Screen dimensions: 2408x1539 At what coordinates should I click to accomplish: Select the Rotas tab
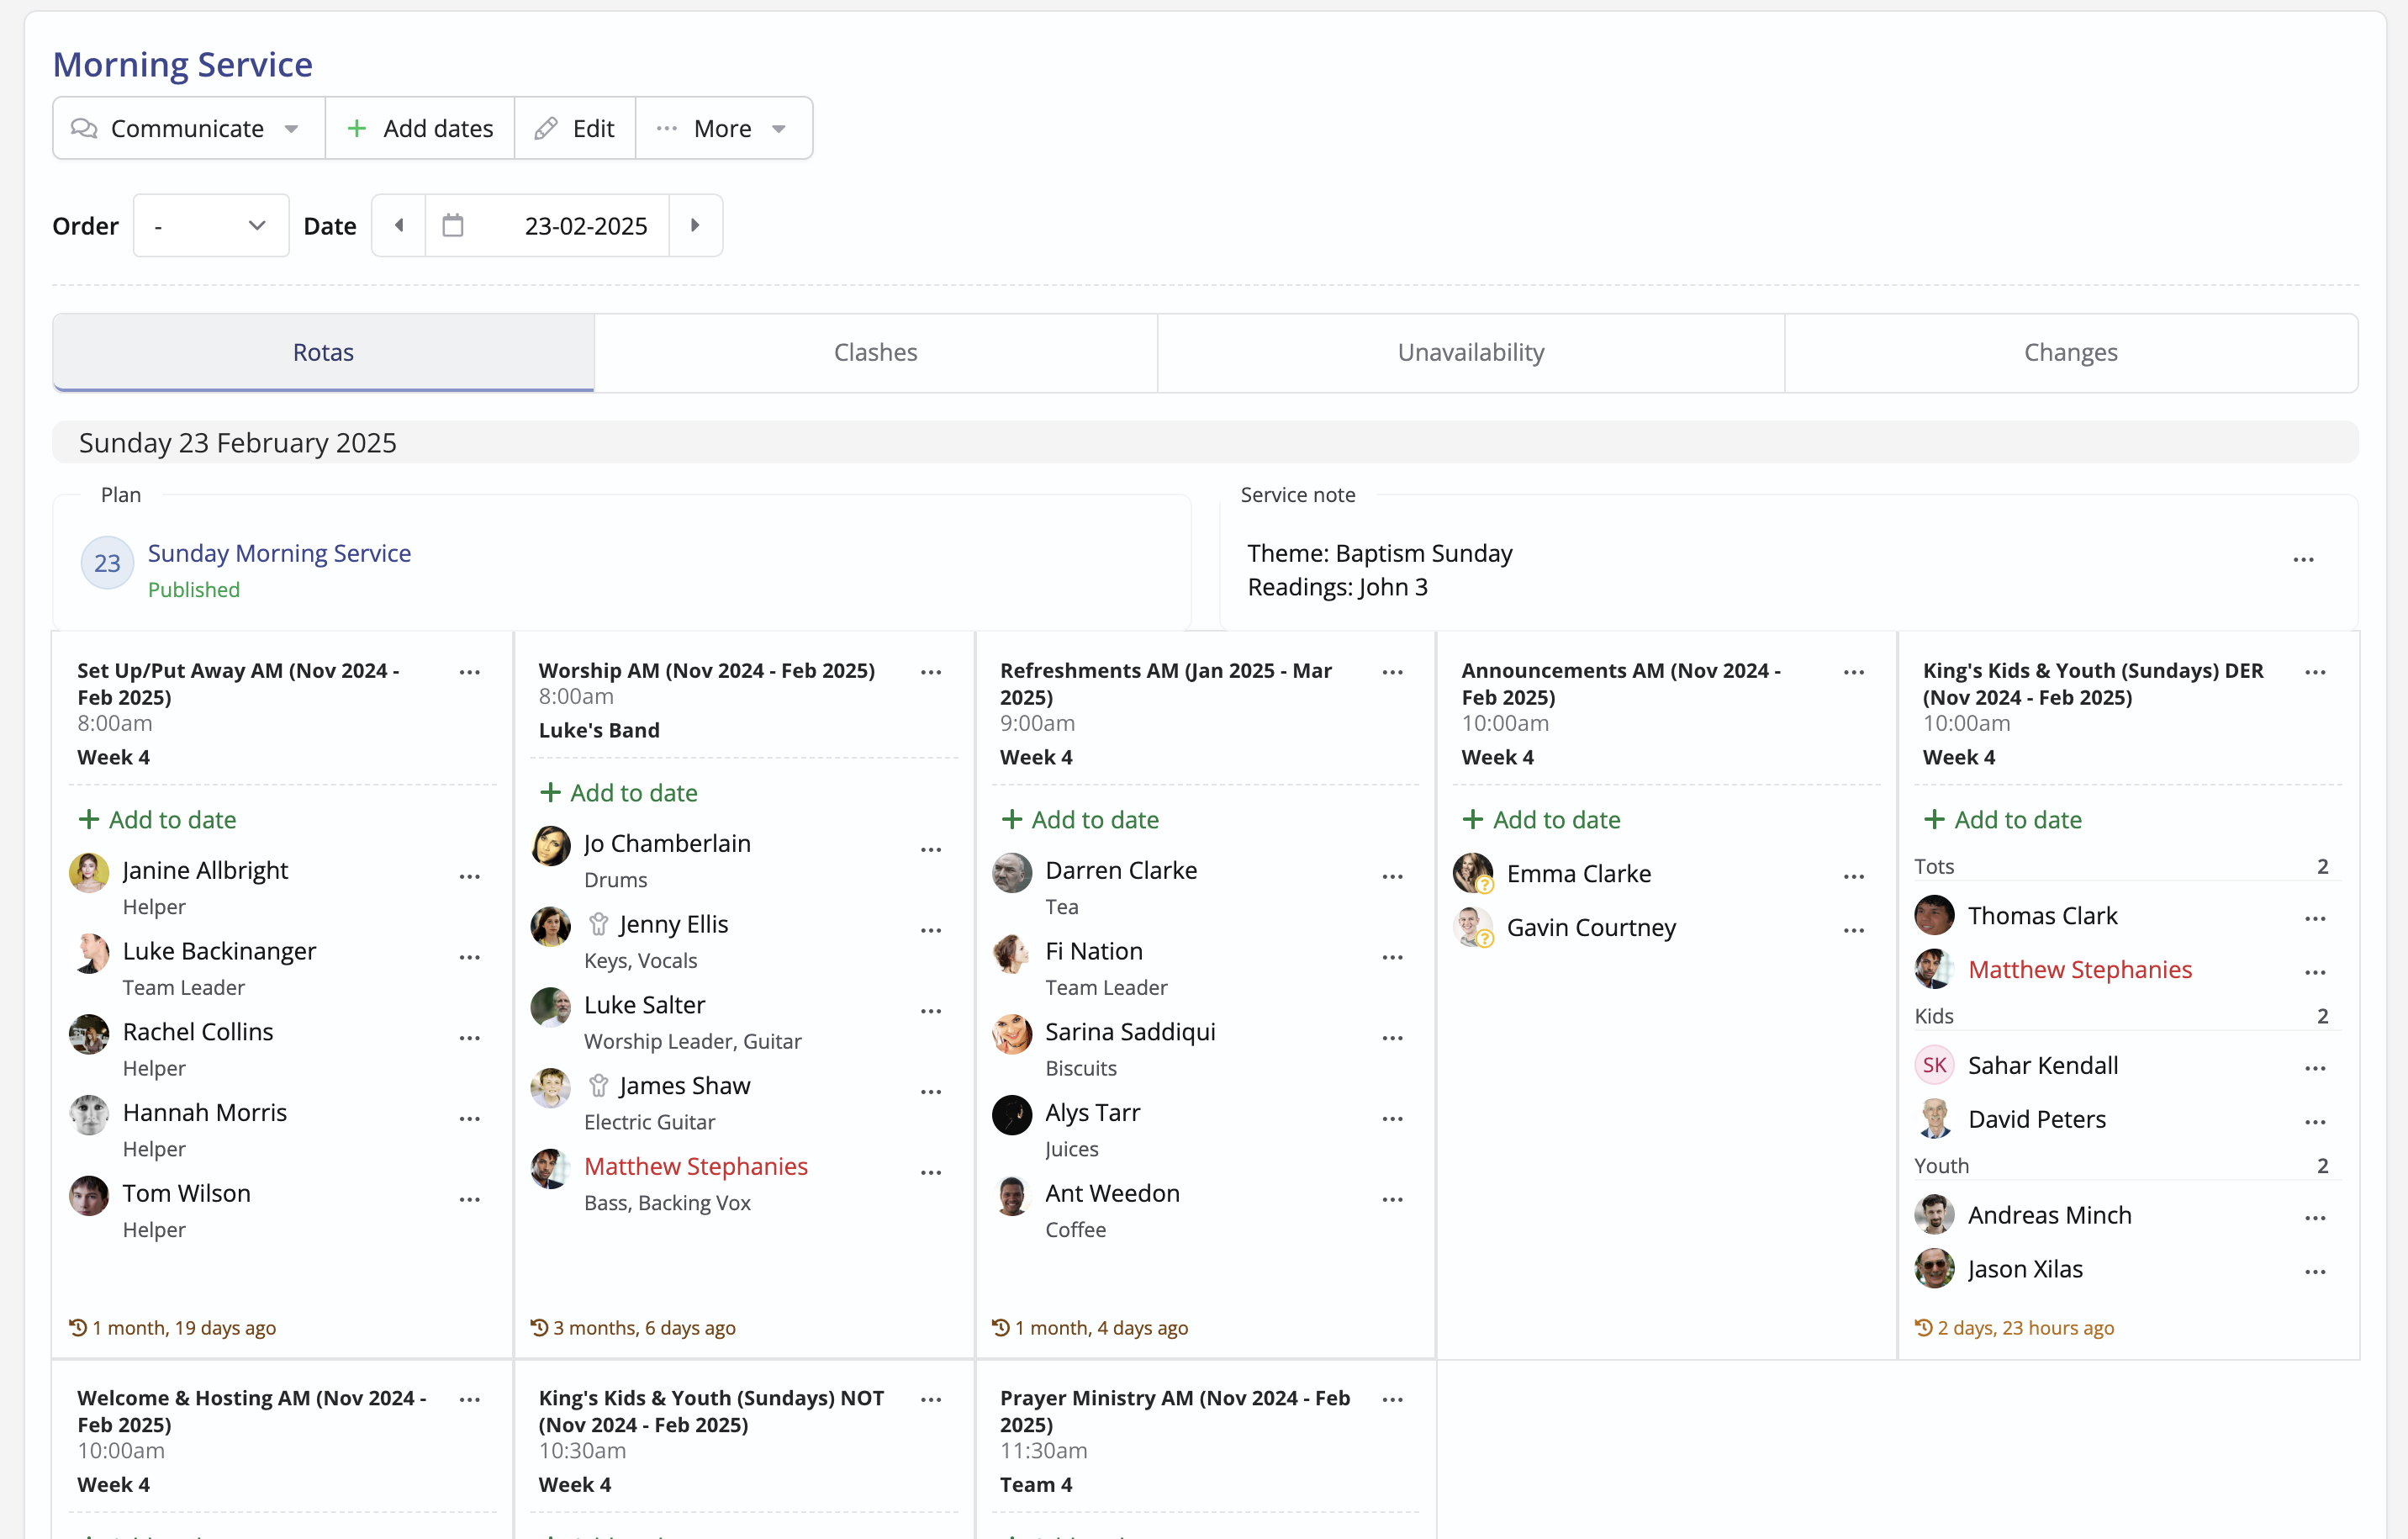point(323,352)
